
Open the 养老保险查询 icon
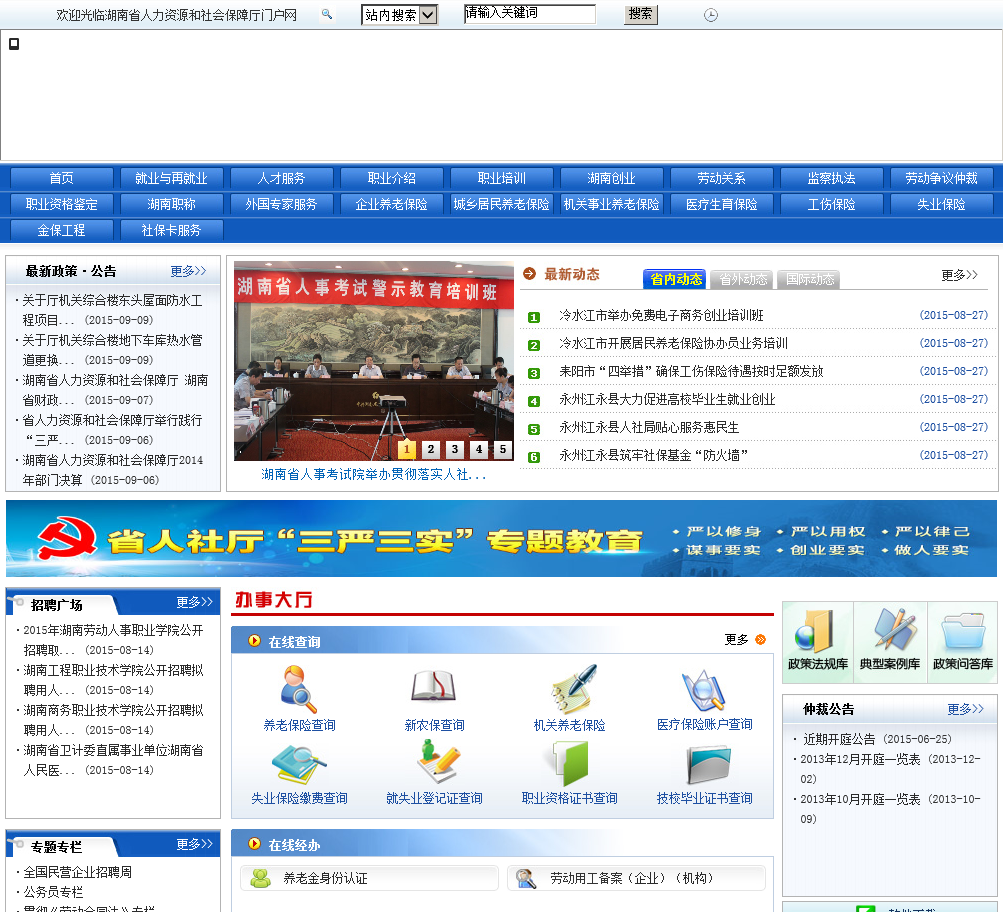299,689
